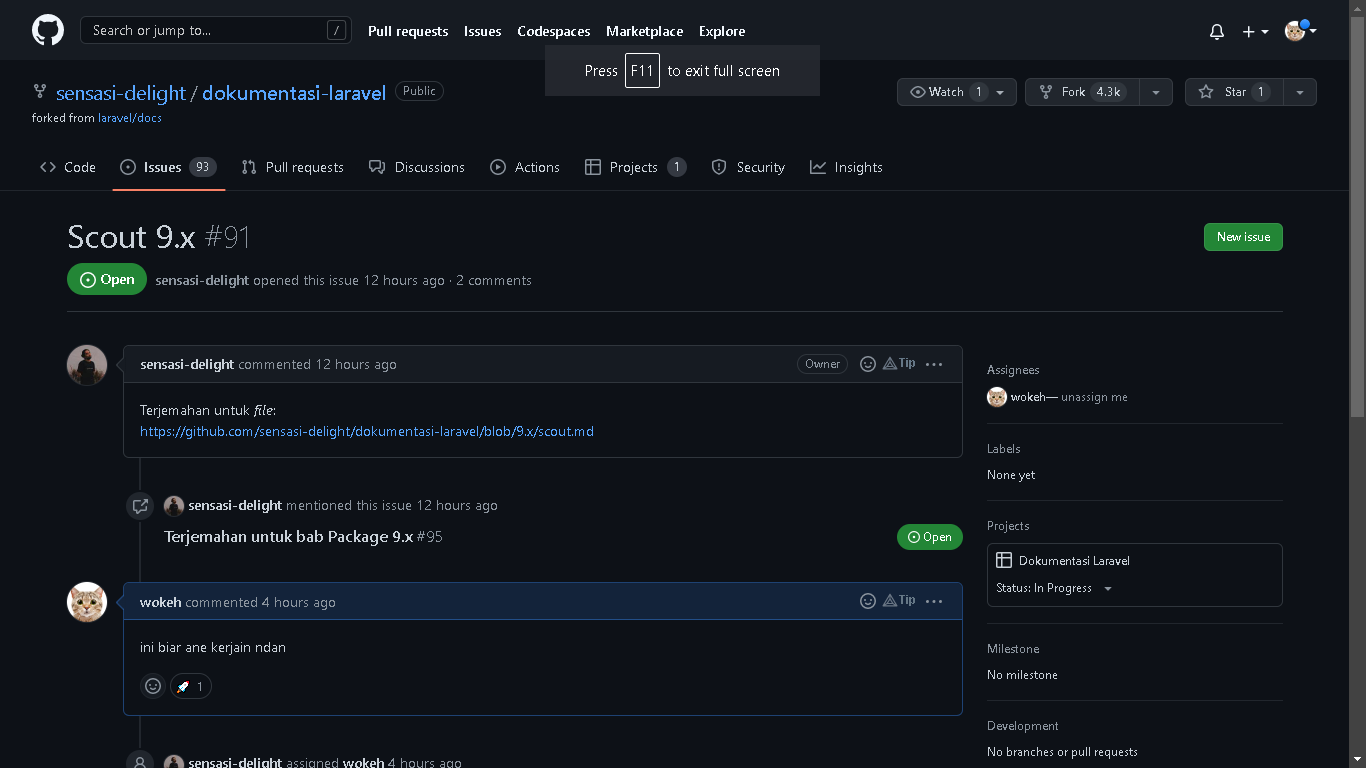This screenshot has height=768, width=1366.
Task: Expand the Status: In Progress dropdown
Action: click(x=1054, y=588)
